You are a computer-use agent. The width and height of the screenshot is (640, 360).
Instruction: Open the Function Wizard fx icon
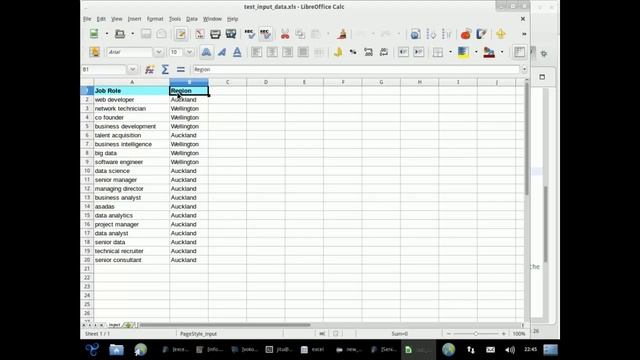click(x=149, y=69)
